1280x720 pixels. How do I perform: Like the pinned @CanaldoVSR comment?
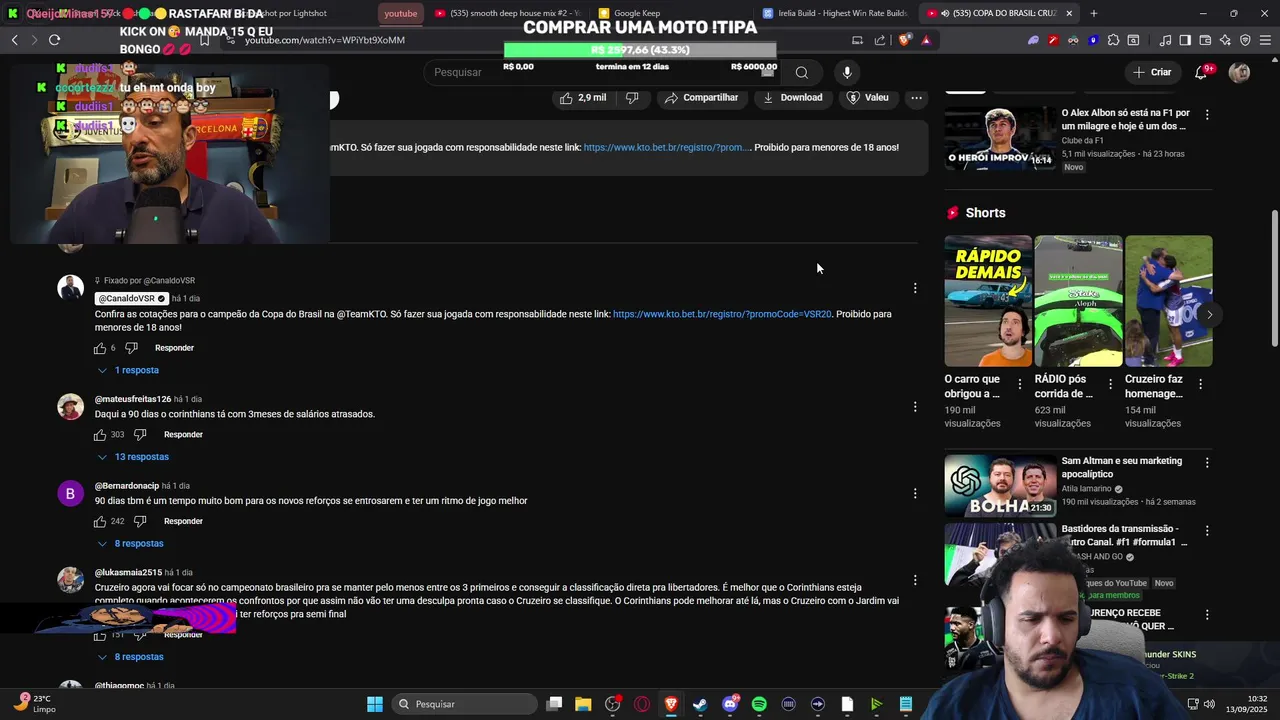[x=100, y=348]
